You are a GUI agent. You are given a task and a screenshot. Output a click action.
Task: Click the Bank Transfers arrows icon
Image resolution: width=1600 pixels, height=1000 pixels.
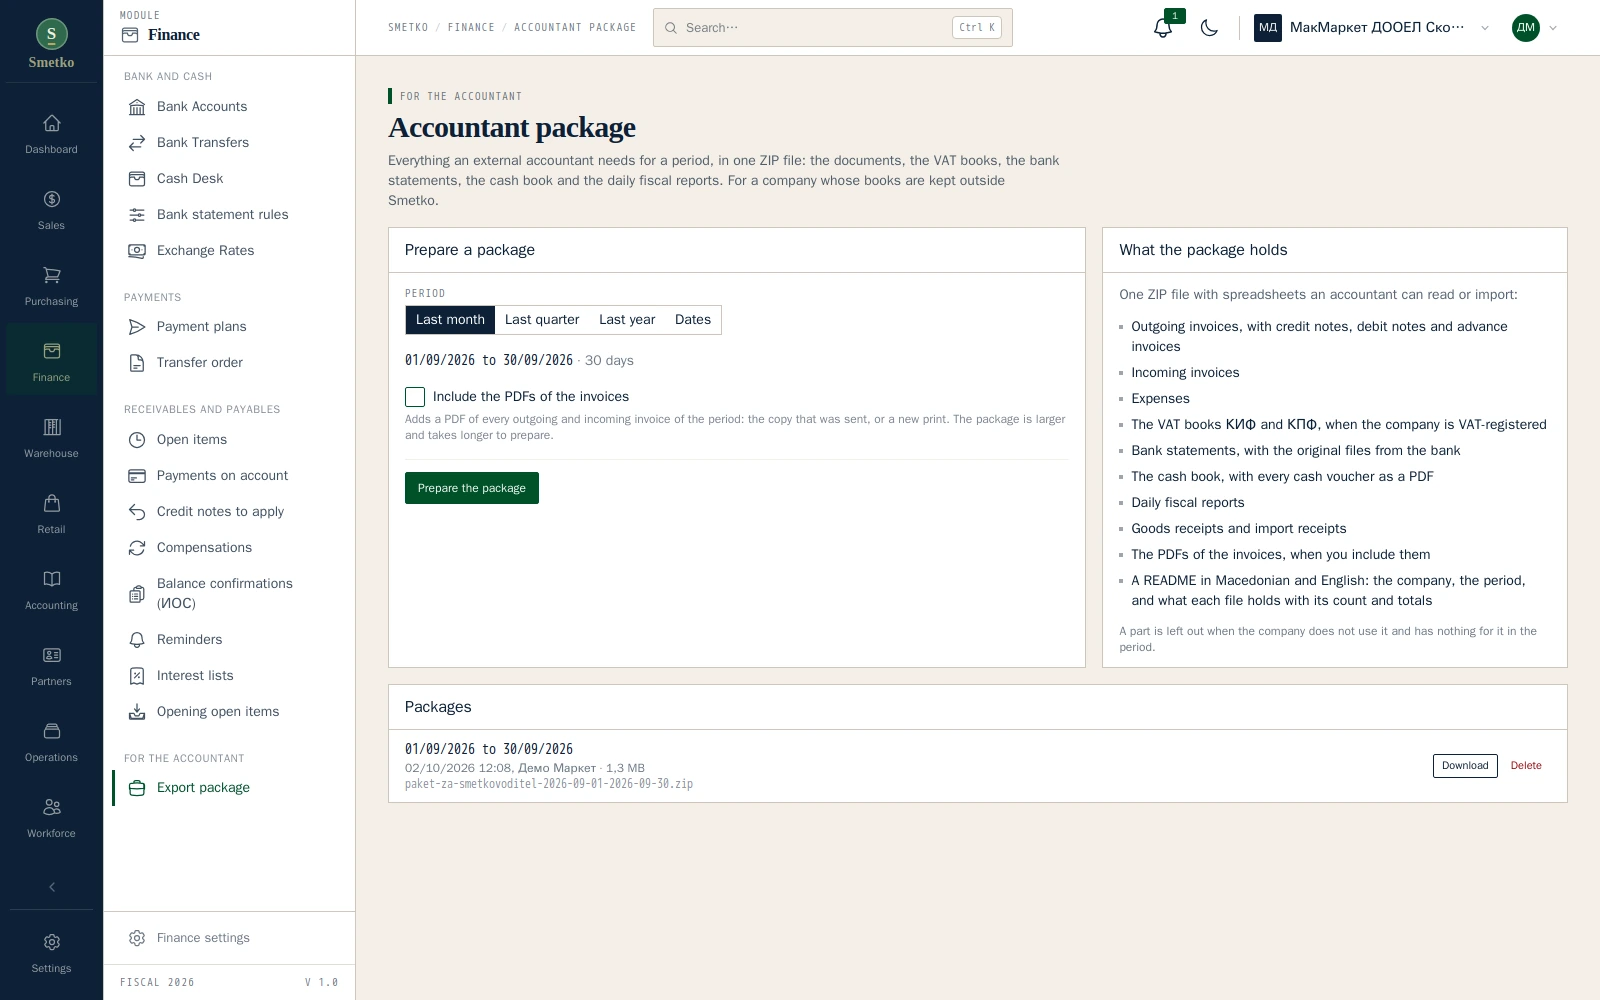pyautogui.click(x=137, y=143)
